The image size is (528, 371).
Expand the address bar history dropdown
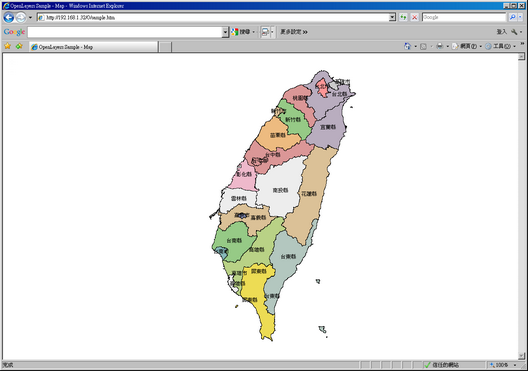click(x=392, y=17)
